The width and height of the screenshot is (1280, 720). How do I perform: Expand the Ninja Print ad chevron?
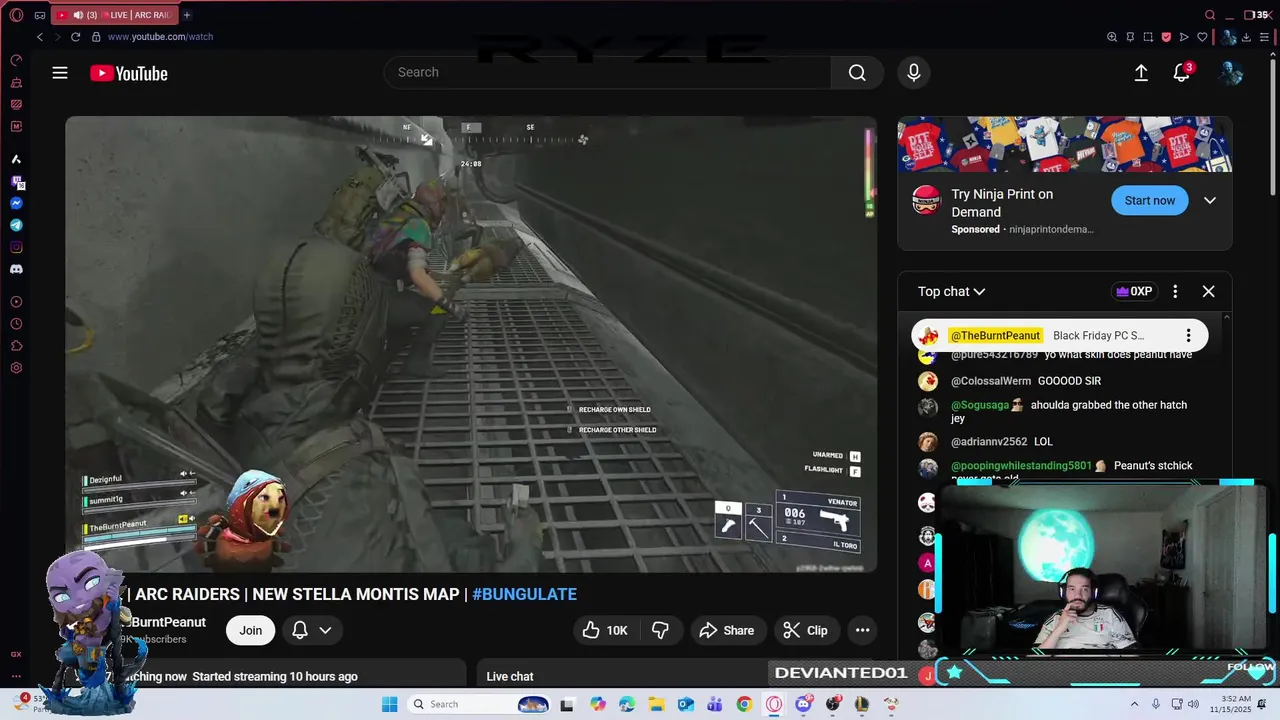pos(1210,201)
